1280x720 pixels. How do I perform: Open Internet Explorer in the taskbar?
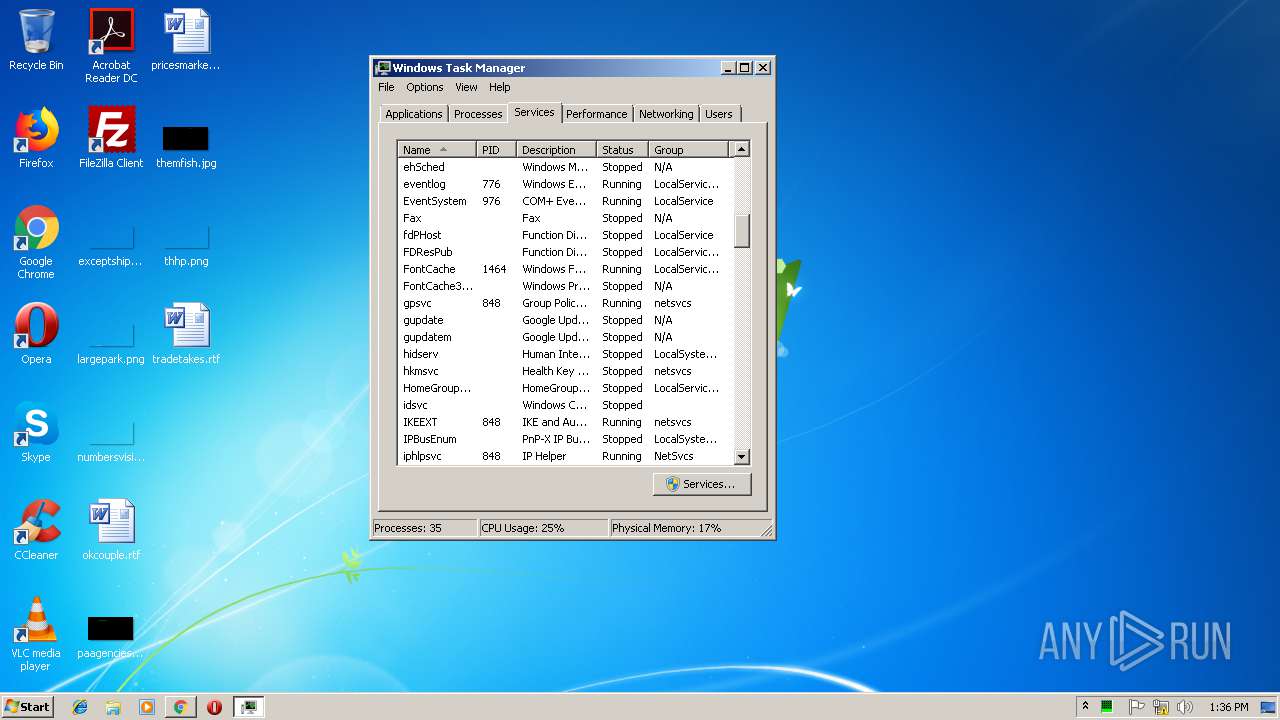(x=80, y=707)
